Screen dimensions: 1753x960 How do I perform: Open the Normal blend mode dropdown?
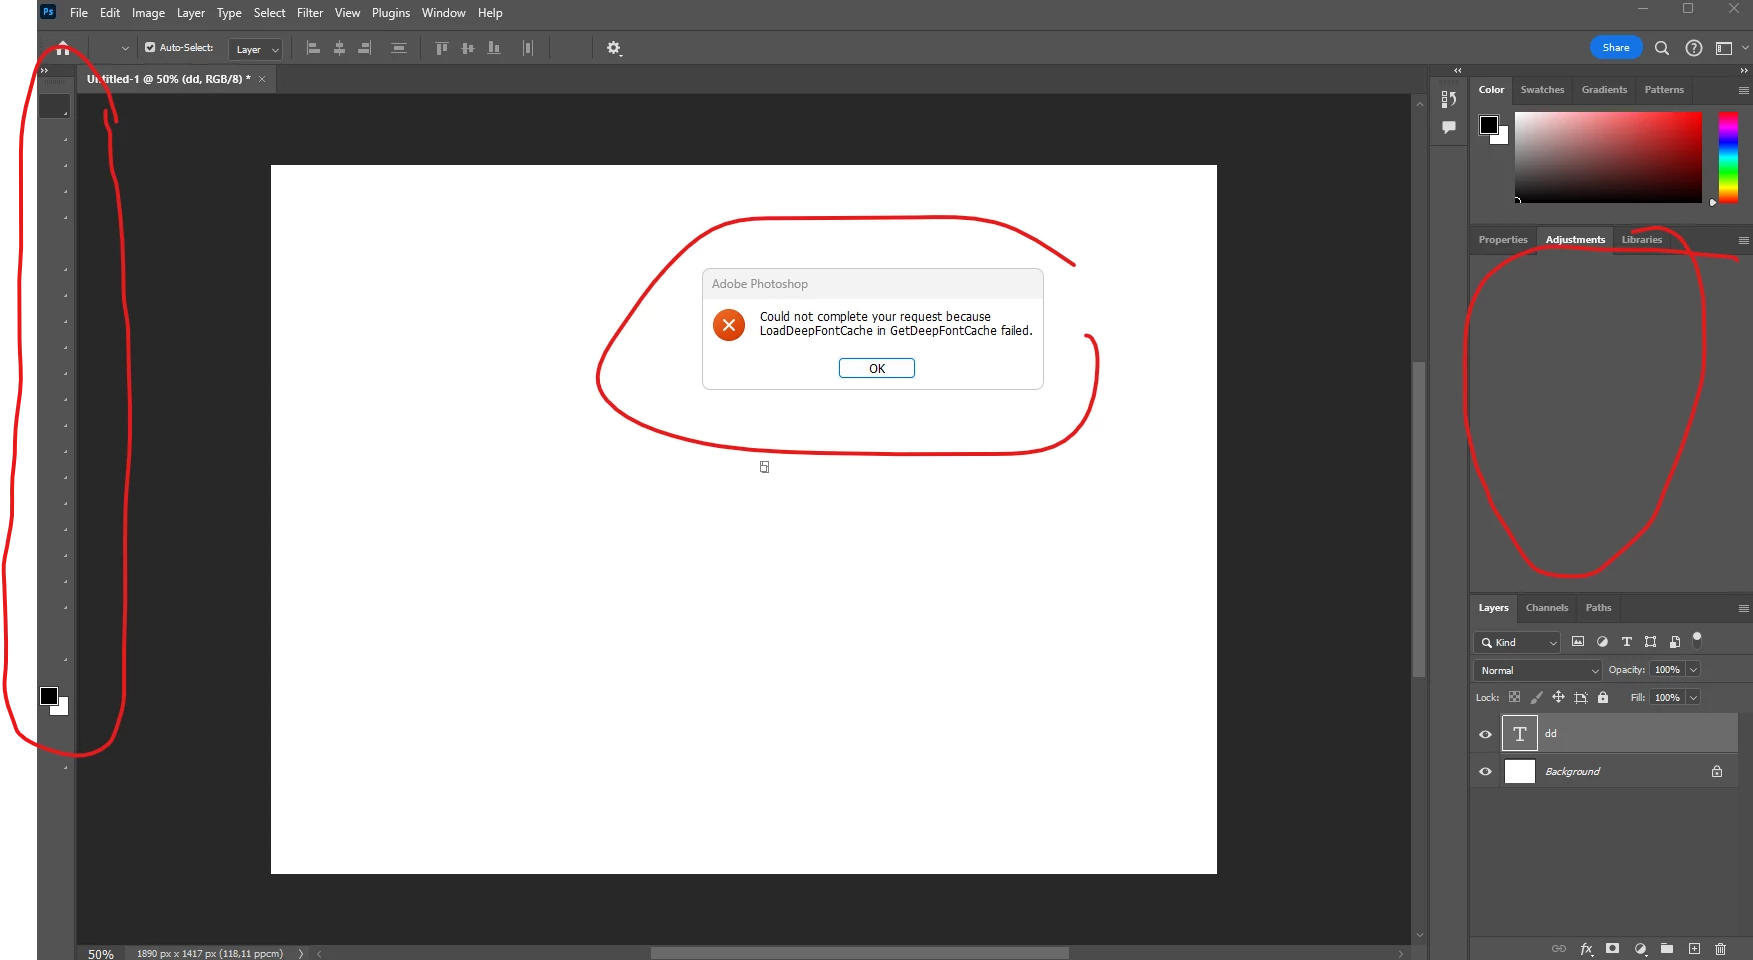point(1538,670)
